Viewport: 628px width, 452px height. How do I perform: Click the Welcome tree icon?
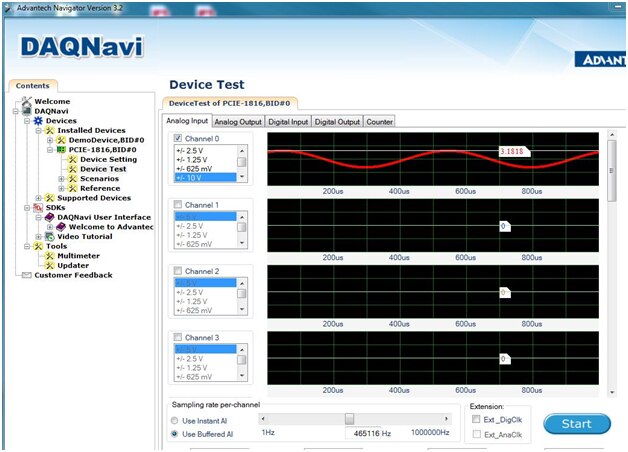pyautogui.click(x=26, y=100)
